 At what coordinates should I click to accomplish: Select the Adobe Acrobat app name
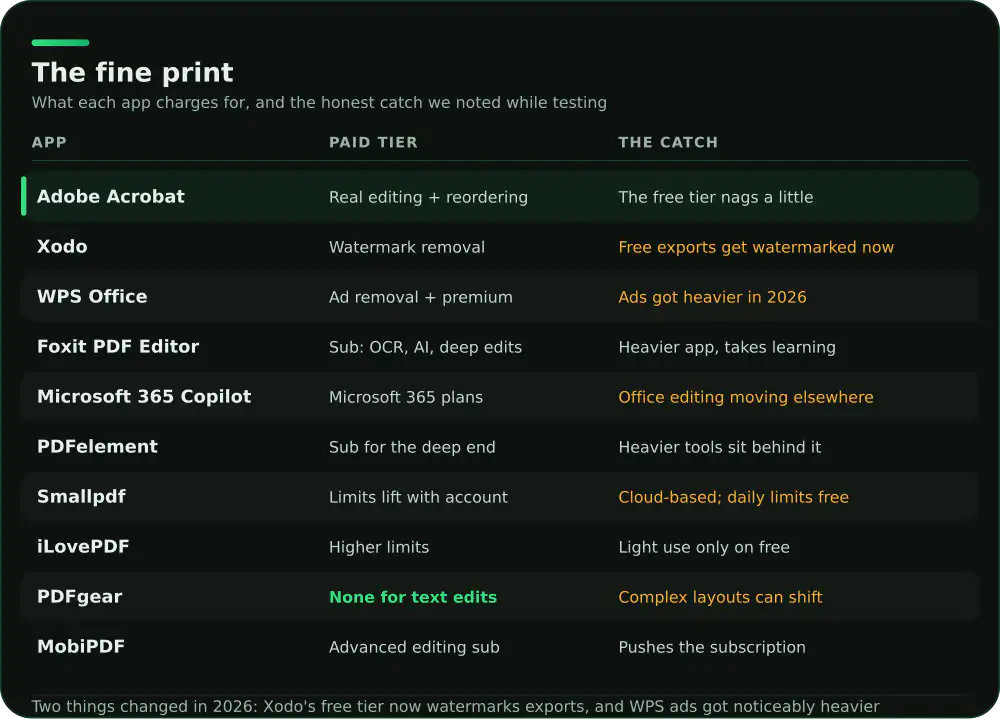point(111,196)
